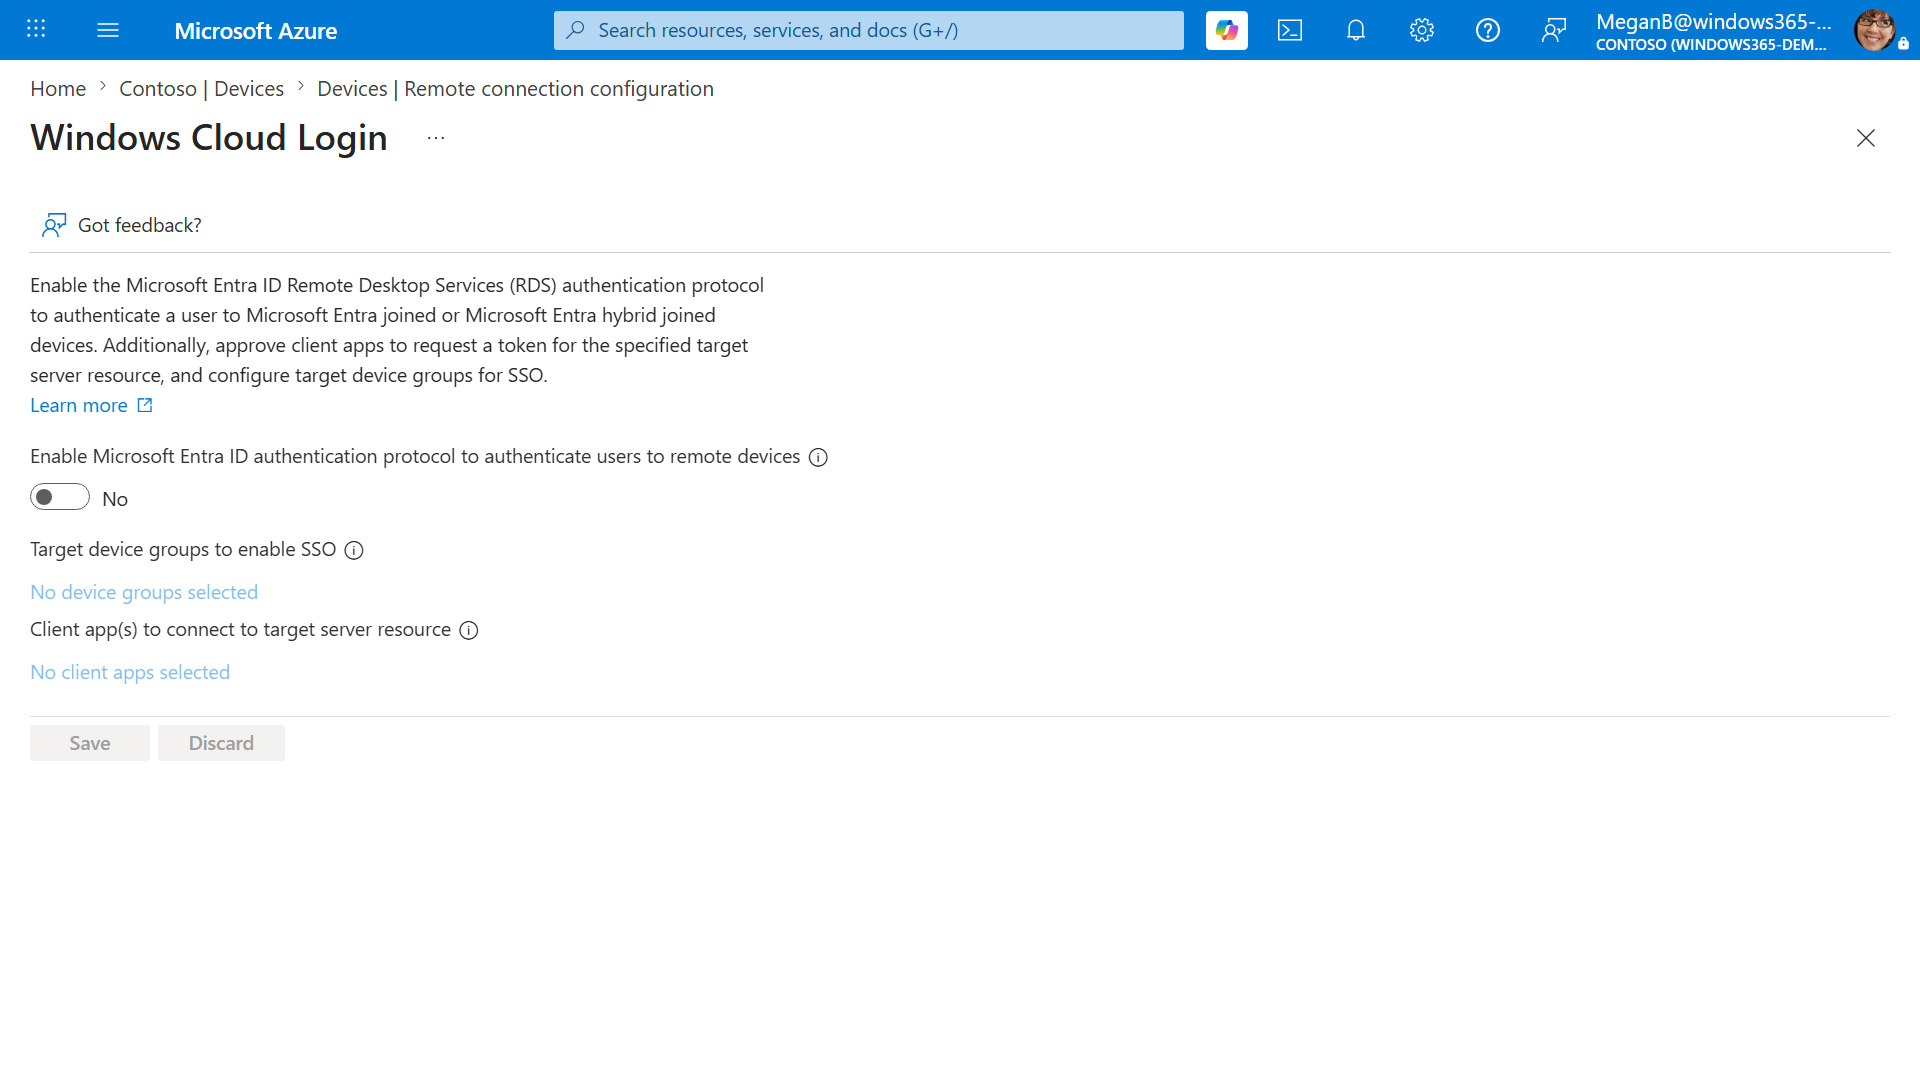Open MeganB account avatar menu
The height and width of the screenshot is (1080, 1920).
coord(1875,30)
